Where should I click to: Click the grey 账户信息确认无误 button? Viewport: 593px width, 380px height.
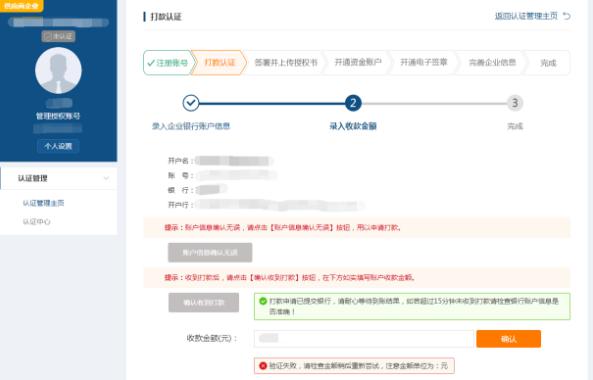click(x=210, y=252)
